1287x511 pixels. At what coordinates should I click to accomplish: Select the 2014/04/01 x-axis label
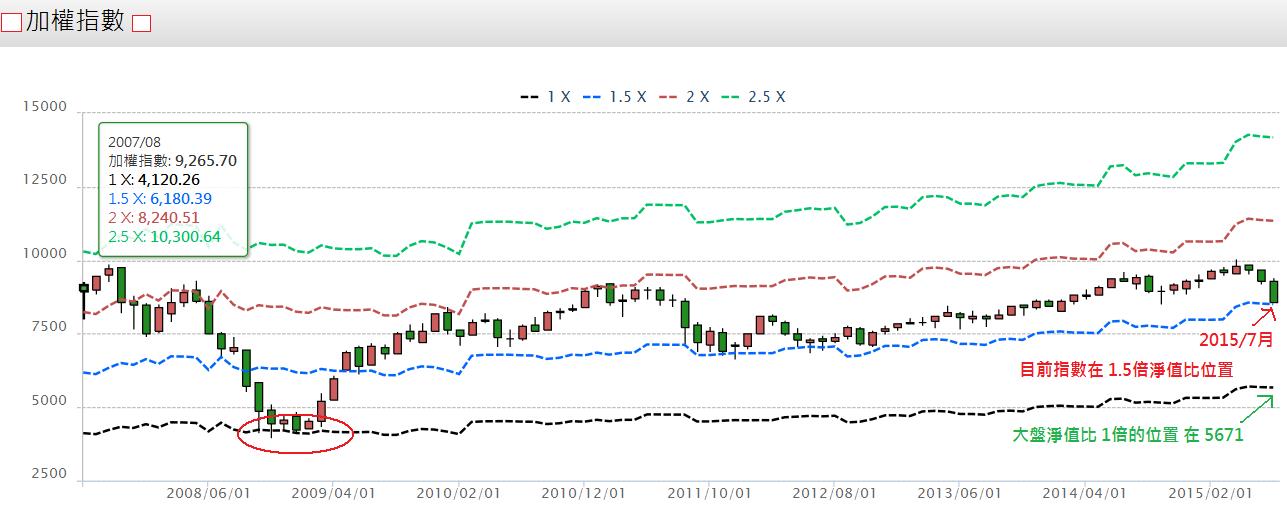pyautogui.click(x=1083, y=493)
